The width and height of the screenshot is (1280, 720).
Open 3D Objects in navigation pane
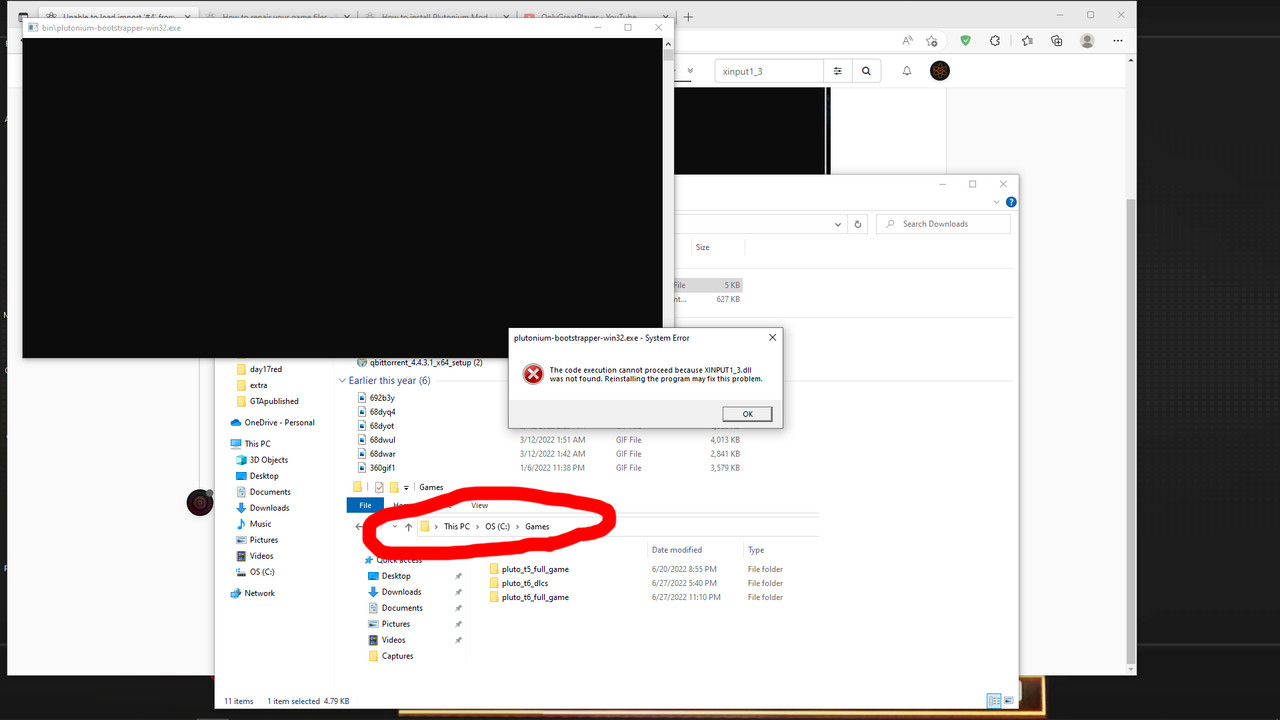coord(262,460)
